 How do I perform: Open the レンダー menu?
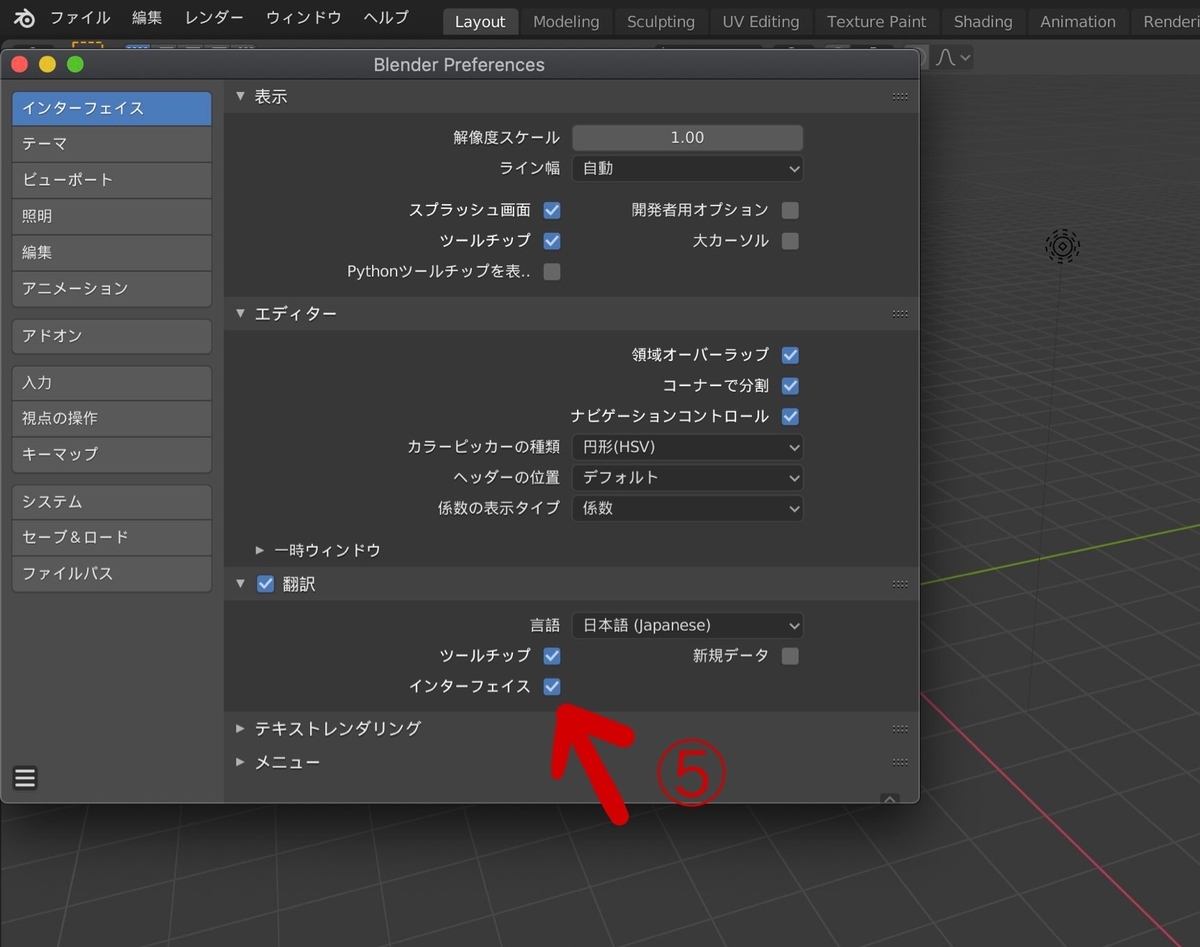point(214,18)
